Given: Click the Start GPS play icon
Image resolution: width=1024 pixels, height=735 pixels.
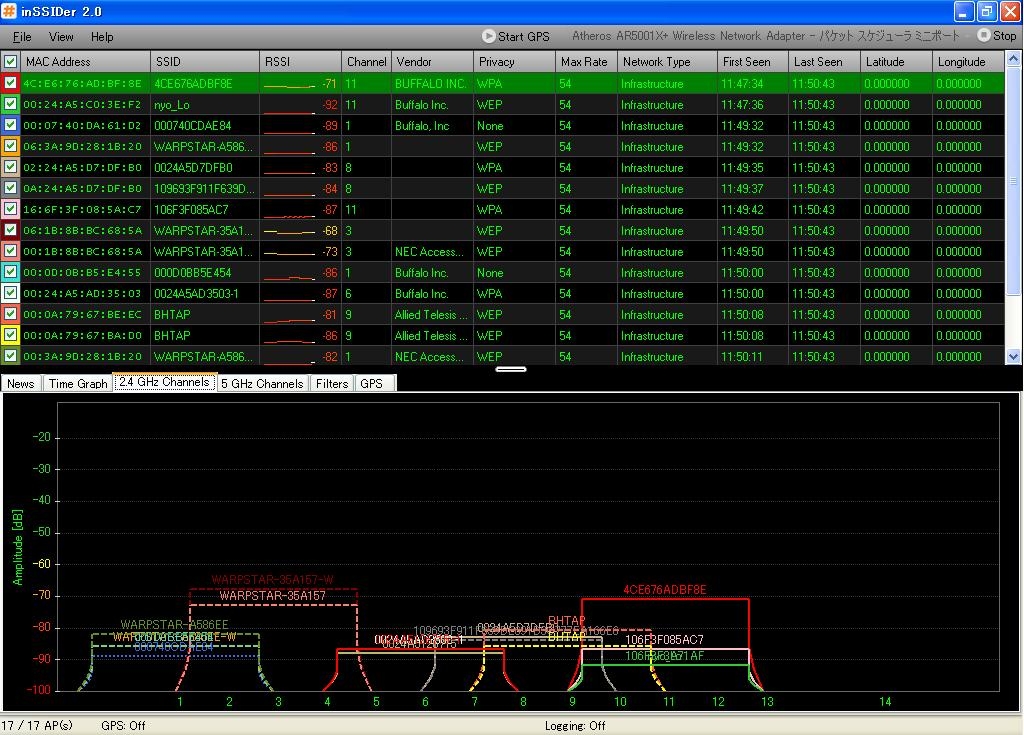Looking at the screenshot, I should pos(489,36).
